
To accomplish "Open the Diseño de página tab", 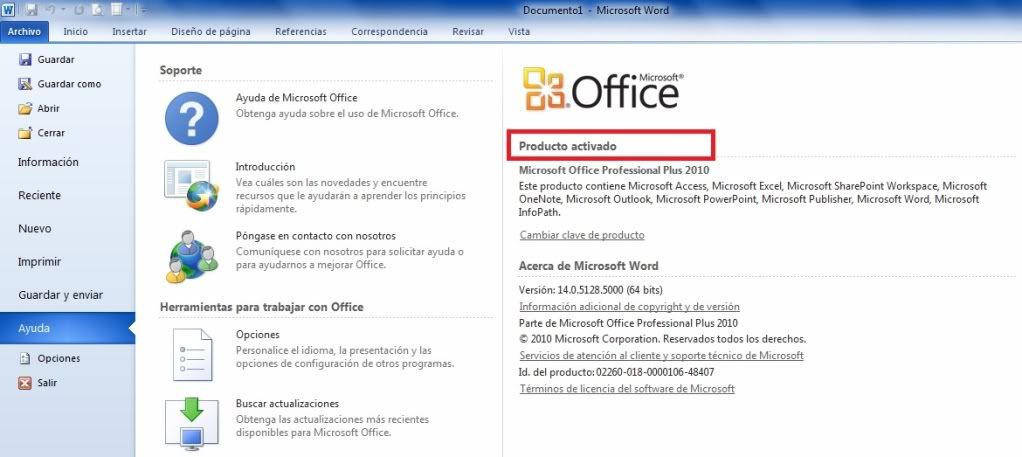I will (x=211, y=31).
